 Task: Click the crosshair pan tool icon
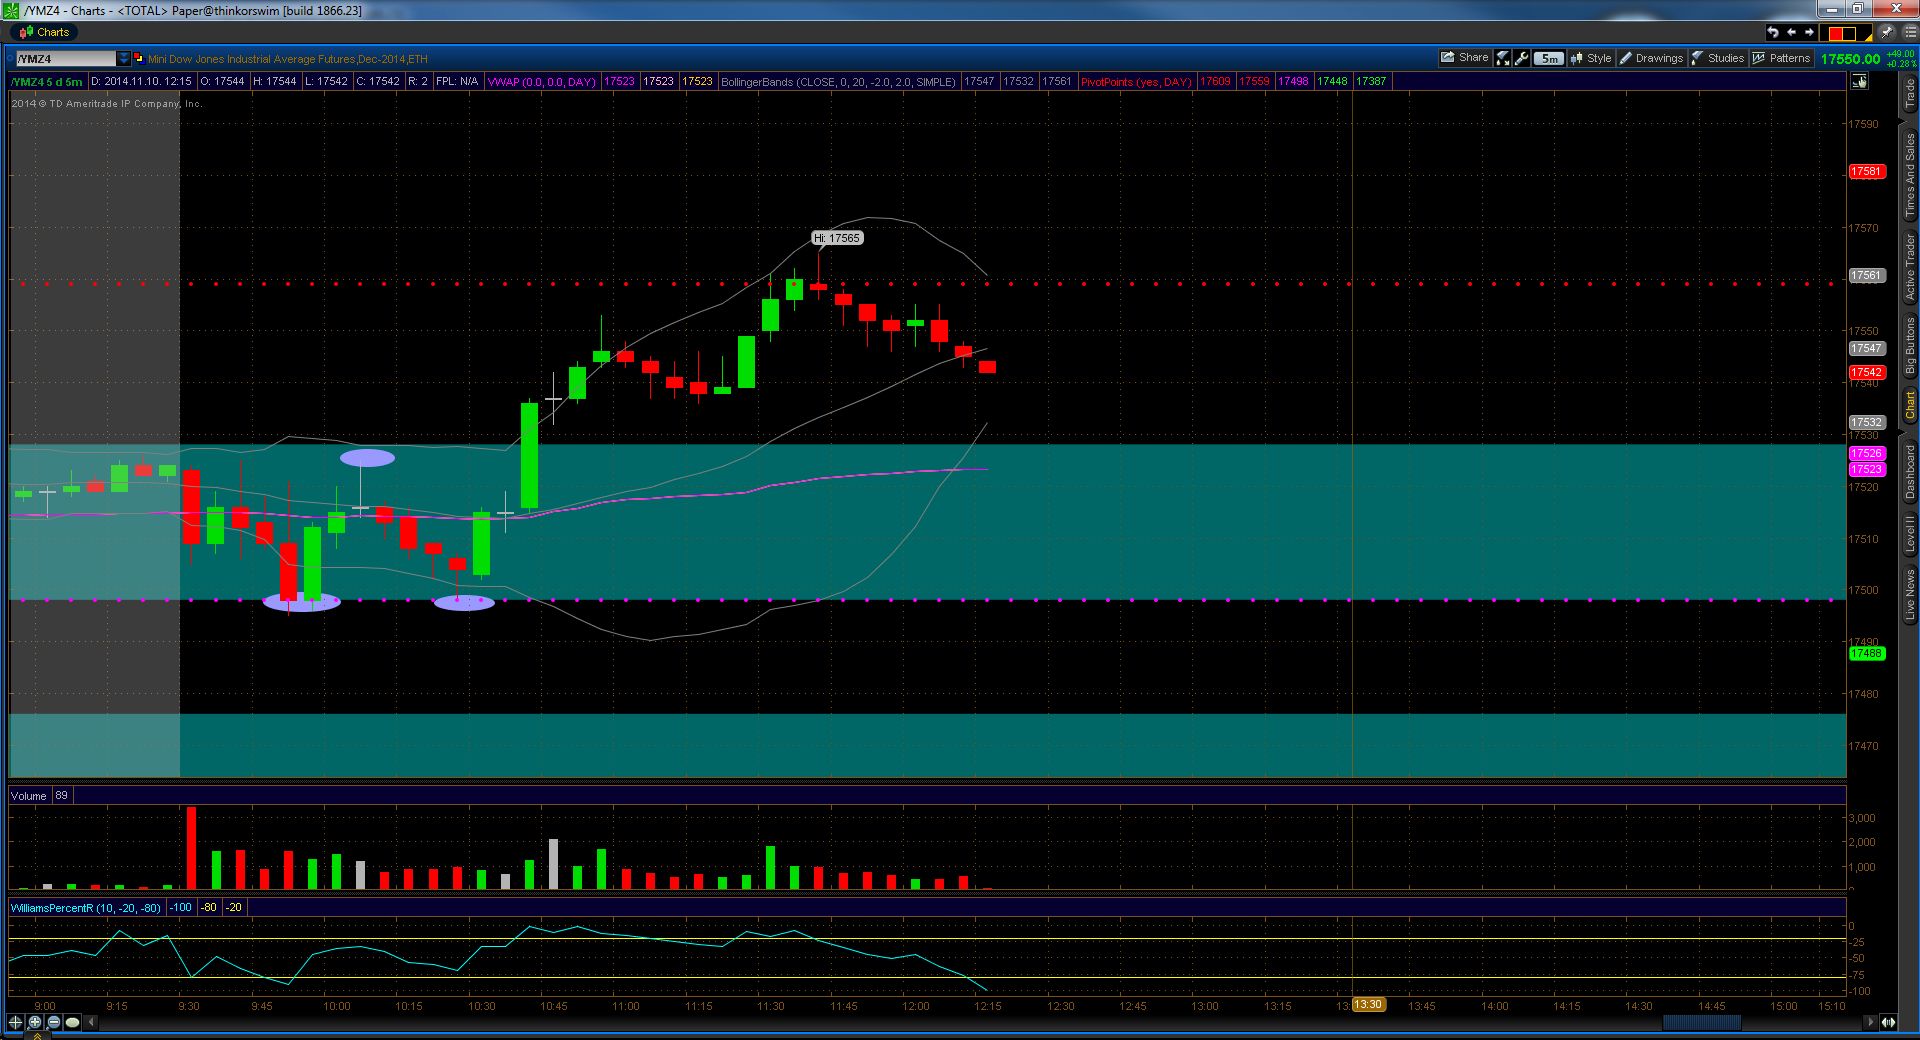[16, 1022]
